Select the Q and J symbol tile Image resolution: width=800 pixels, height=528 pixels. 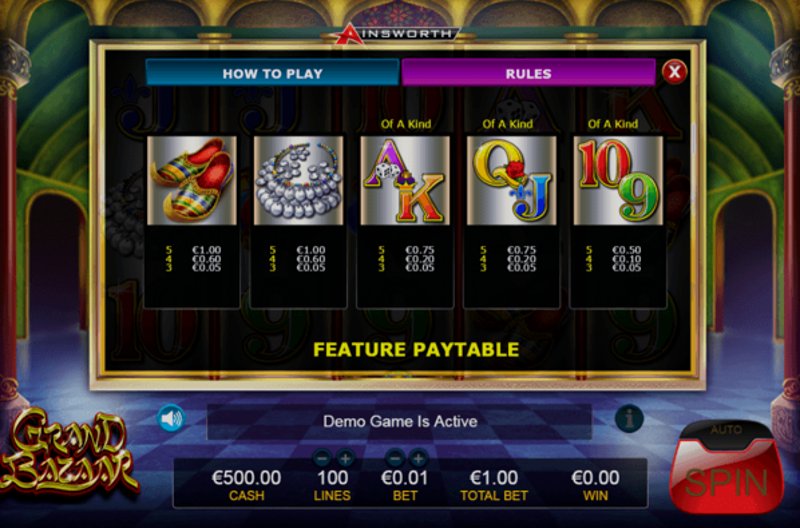(512, 180)
